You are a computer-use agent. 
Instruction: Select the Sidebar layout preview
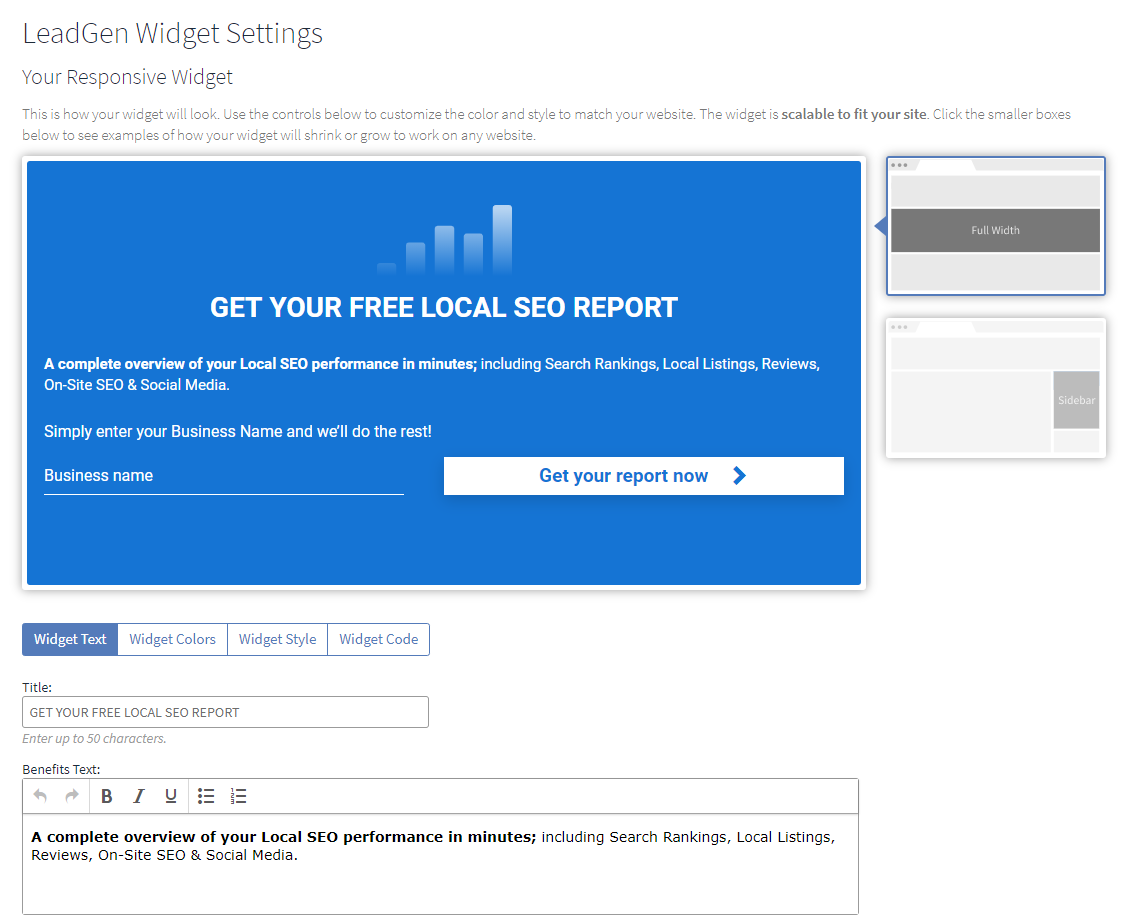point(995,388)
